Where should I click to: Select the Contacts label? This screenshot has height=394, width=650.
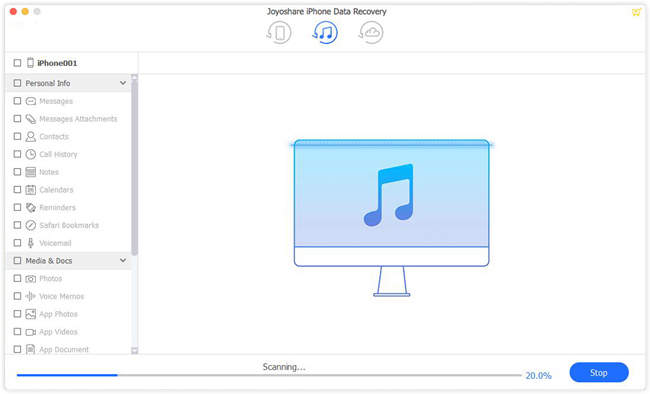point(54,136)
